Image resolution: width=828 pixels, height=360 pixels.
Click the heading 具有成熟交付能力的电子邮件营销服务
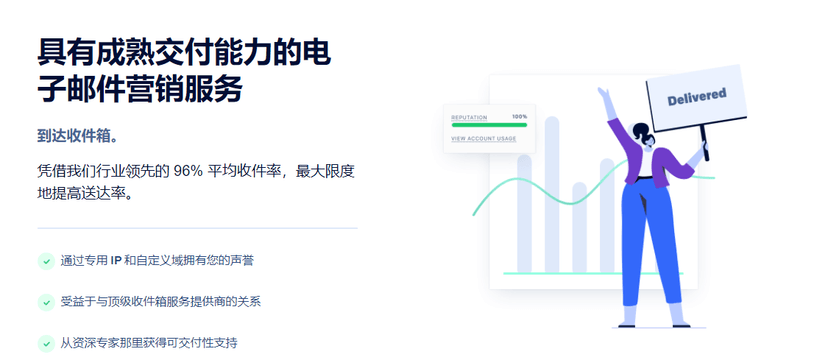[184, 71]
